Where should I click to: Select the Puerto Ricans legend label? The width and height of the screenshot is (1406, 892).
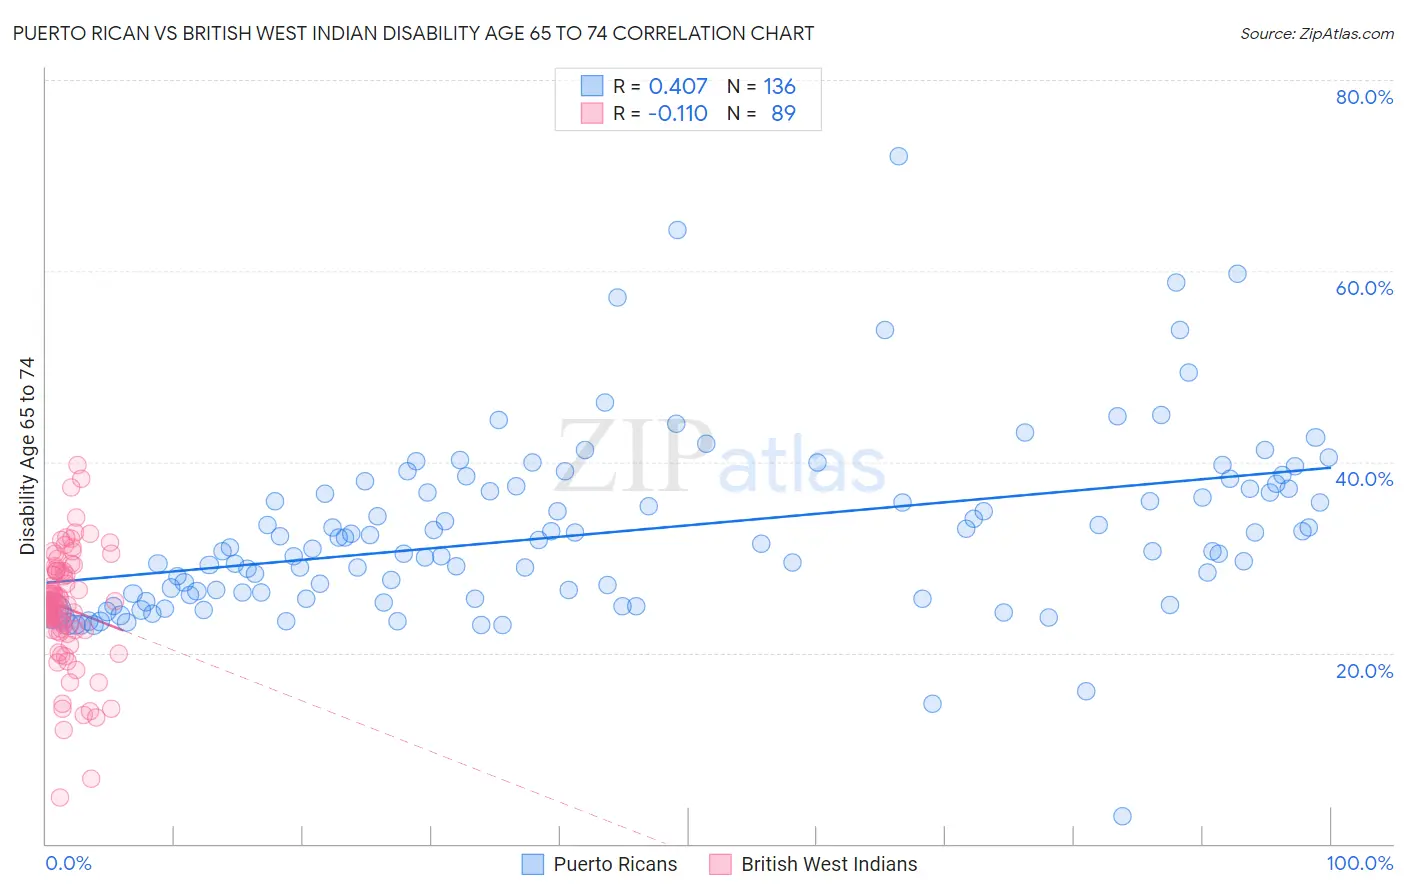coord(615,864)
